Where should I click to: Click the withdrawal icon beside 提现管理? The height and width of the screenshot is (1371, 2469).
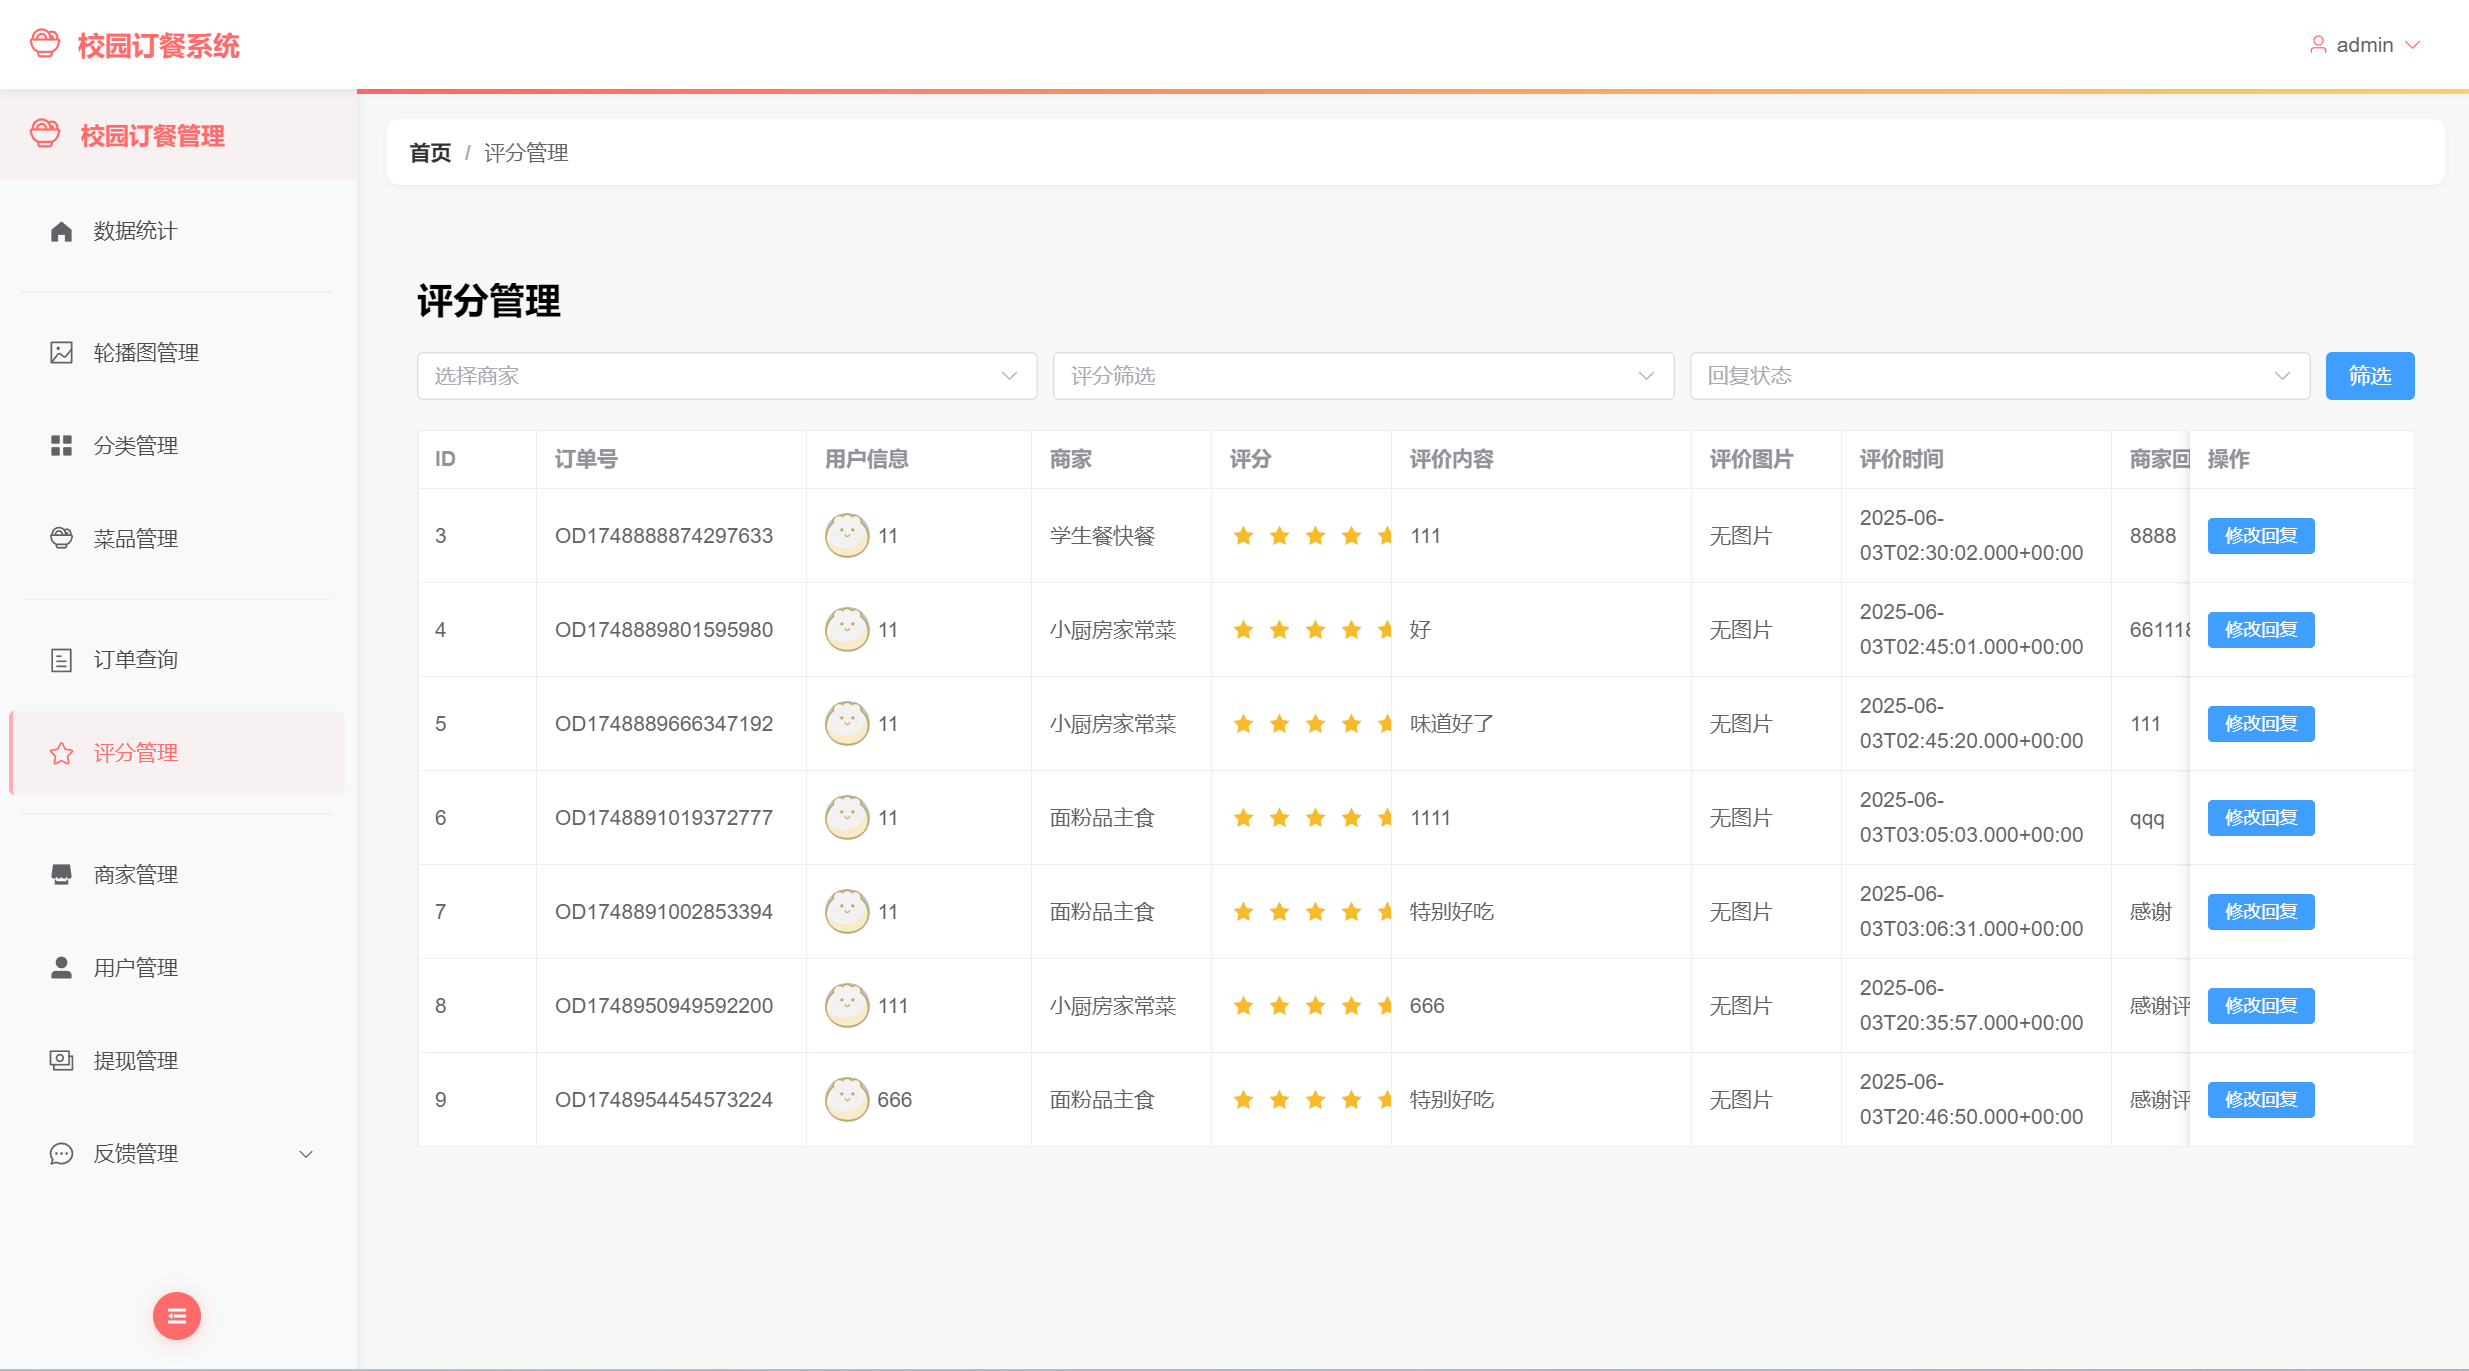[x=61, y=1060]
